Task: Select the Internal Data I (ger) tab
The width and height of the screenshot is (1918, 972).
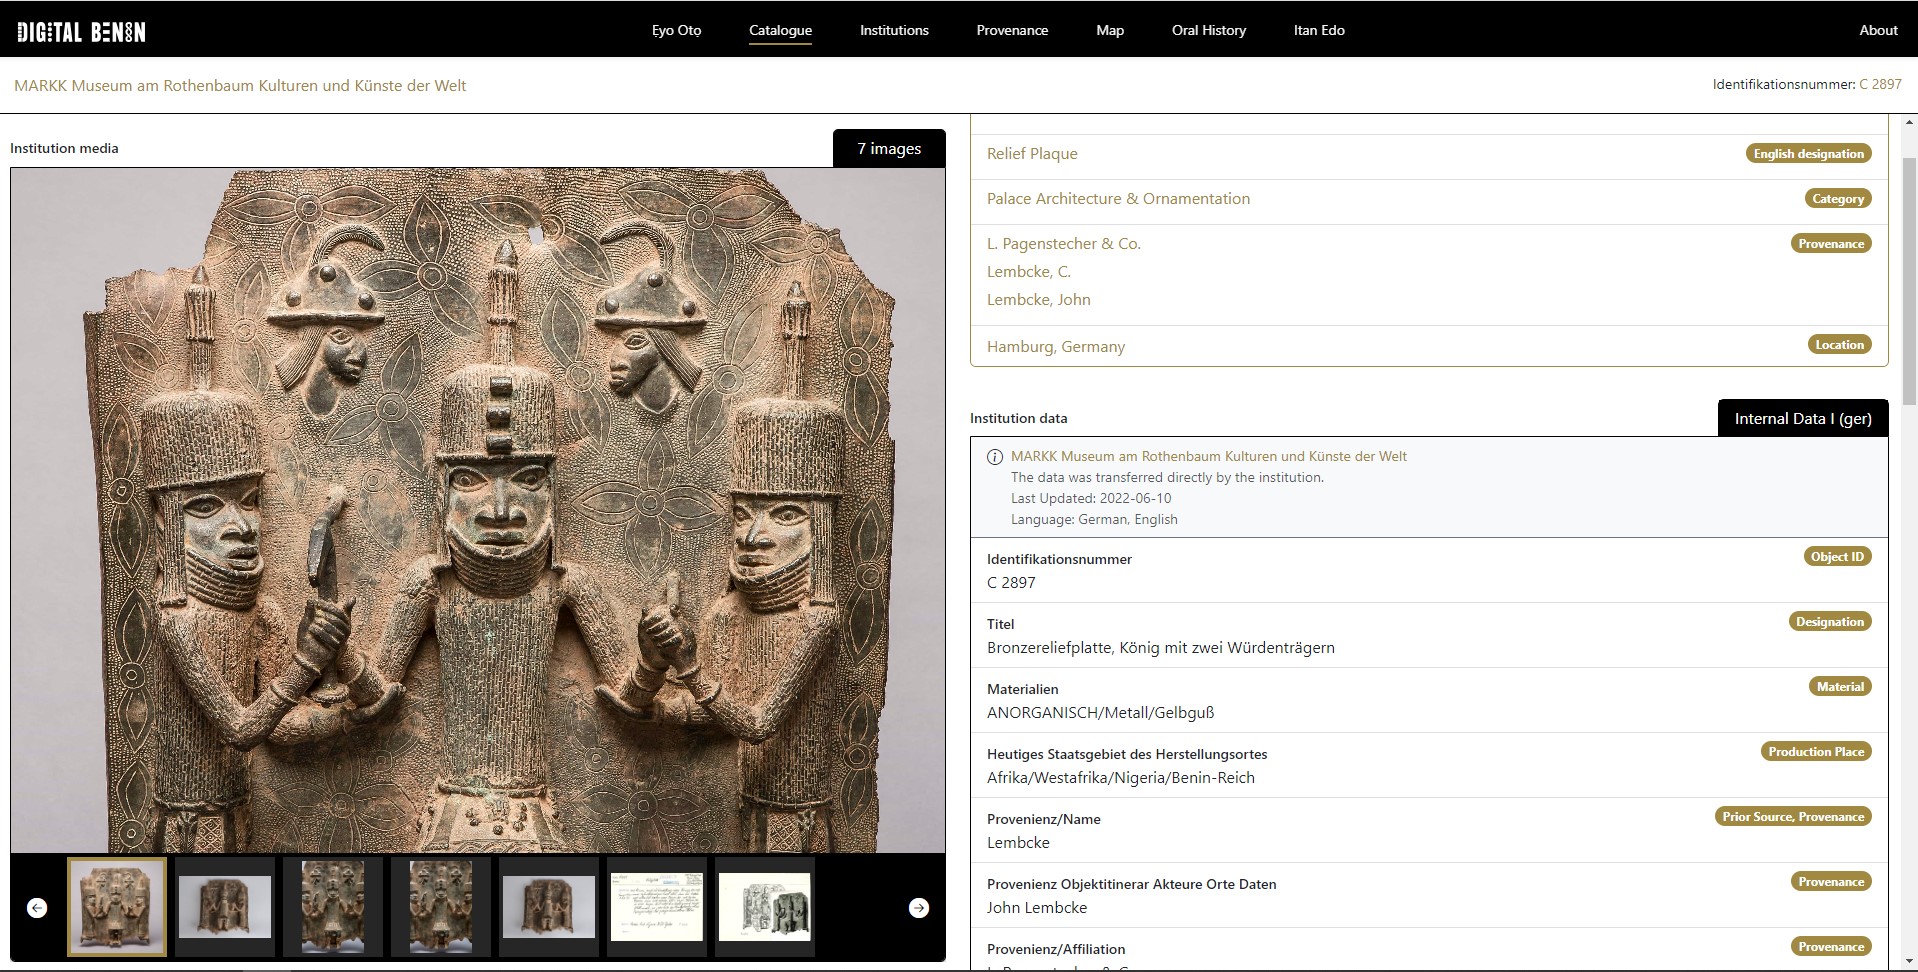Action: [x=1802, y=418]
